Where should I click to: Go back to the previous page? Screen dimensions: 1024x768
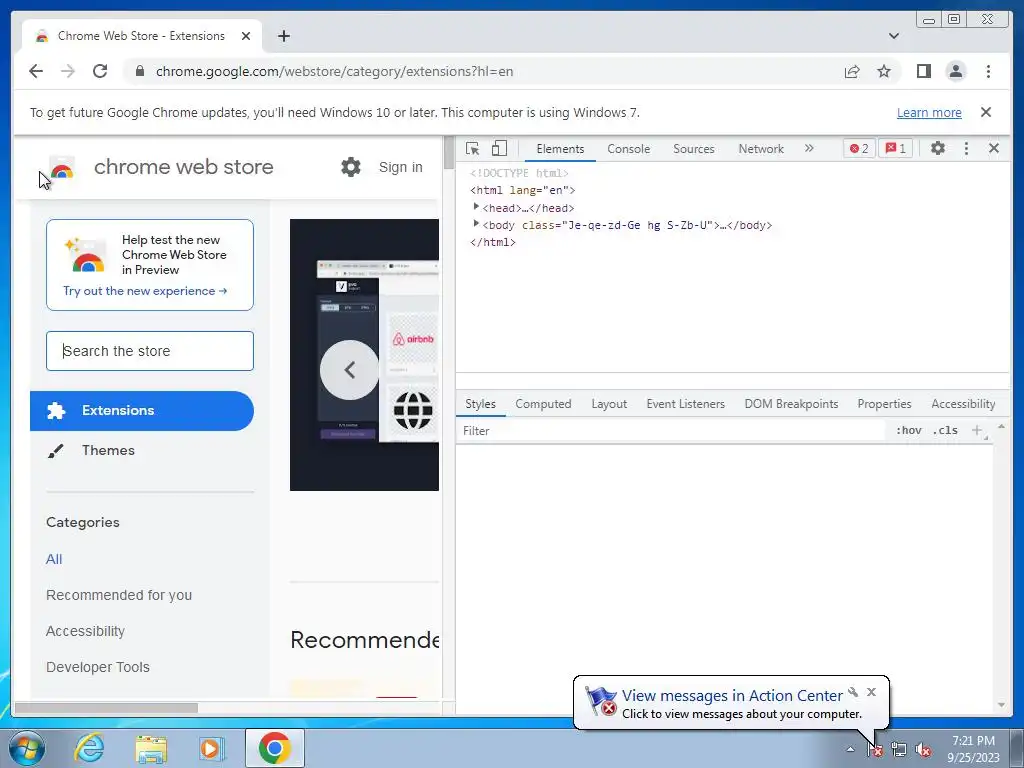pos(36,71)
